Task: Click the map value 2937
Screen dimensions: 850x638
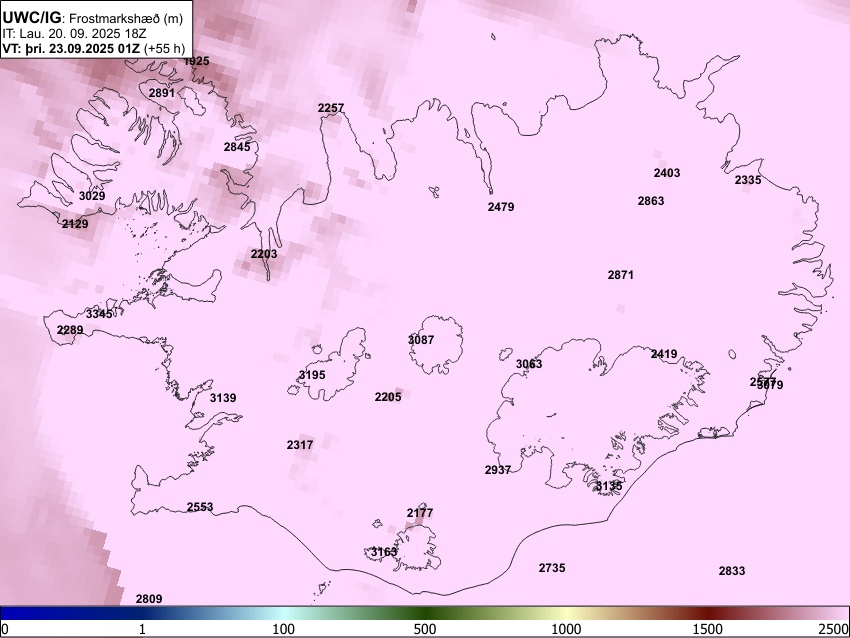Action: click(498, 470)
